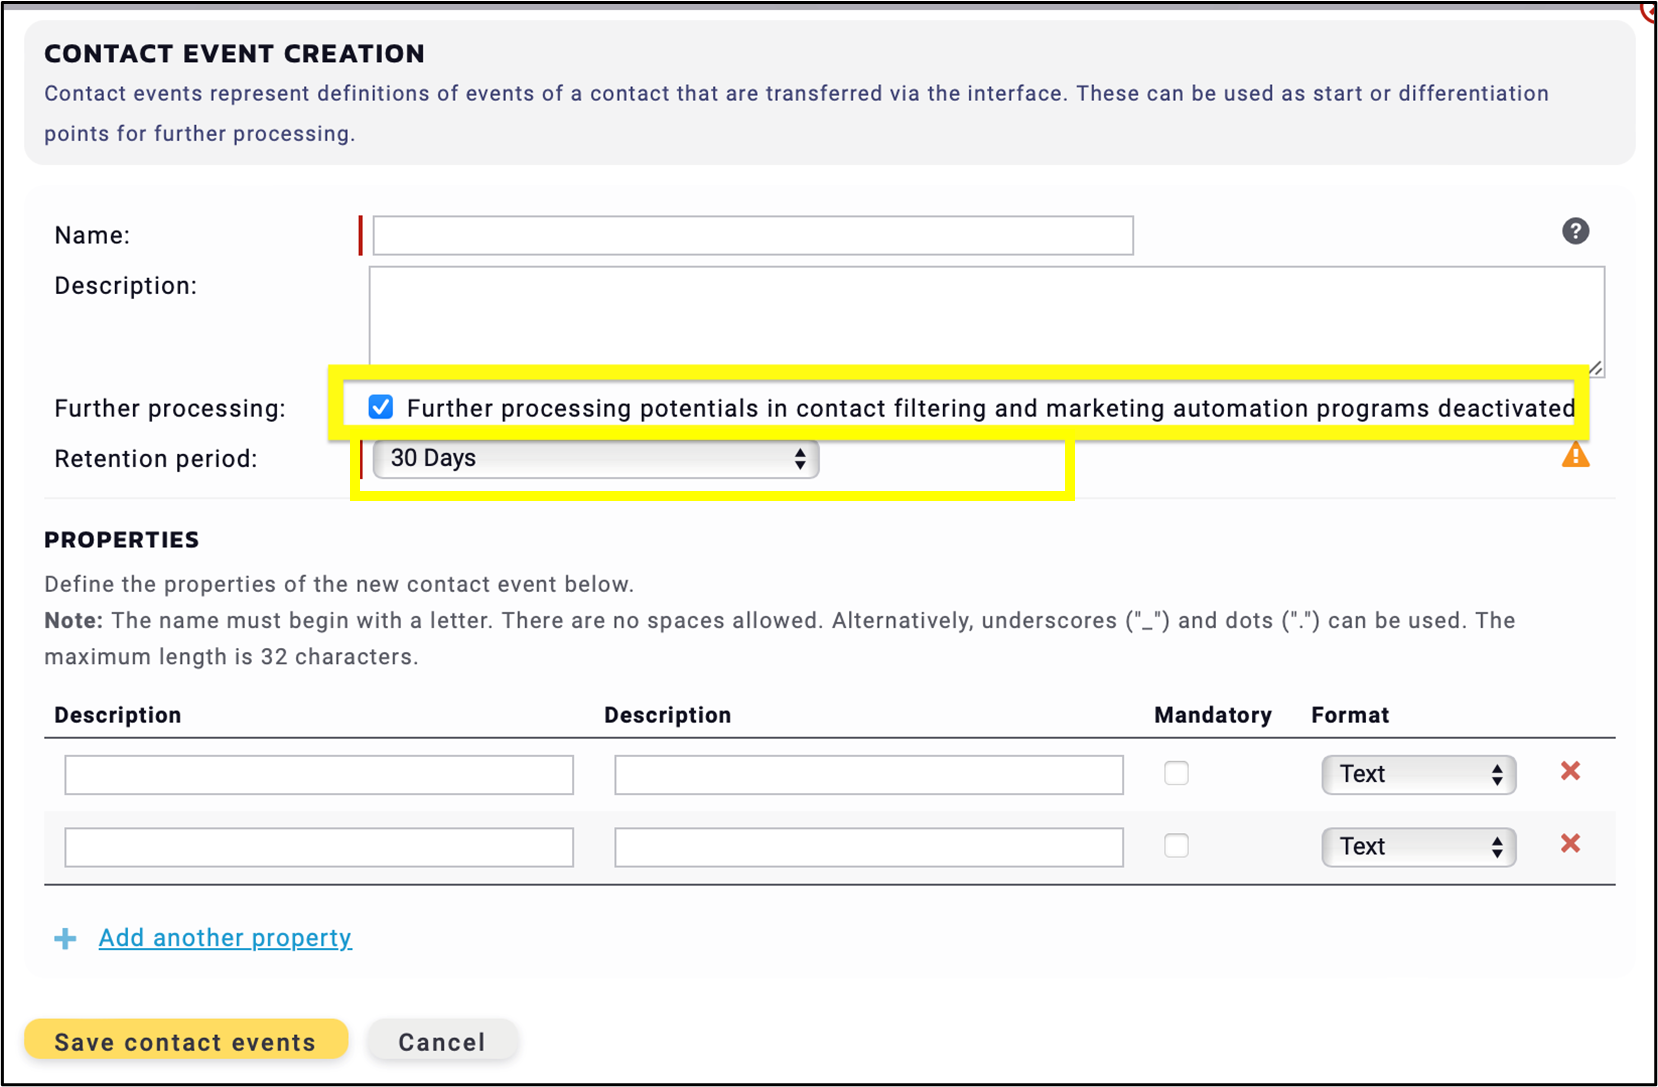The height and width of the screenshot is (1087, 1658).
Task: Click the PROPERTIES section heading
Action: click(x=122, y=540)
